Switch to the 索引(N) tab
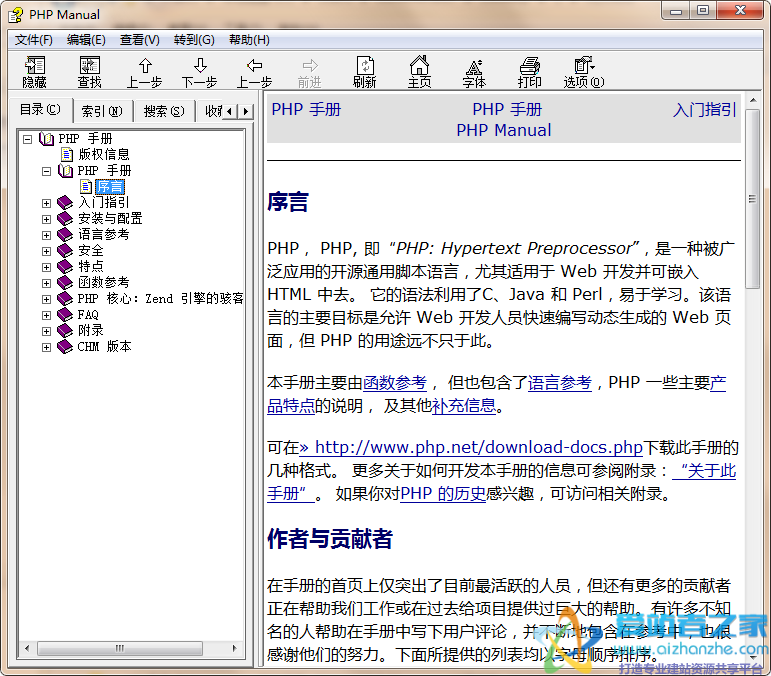Image resolution: width=771 pixels, height=676 pixels. point(102,111)
